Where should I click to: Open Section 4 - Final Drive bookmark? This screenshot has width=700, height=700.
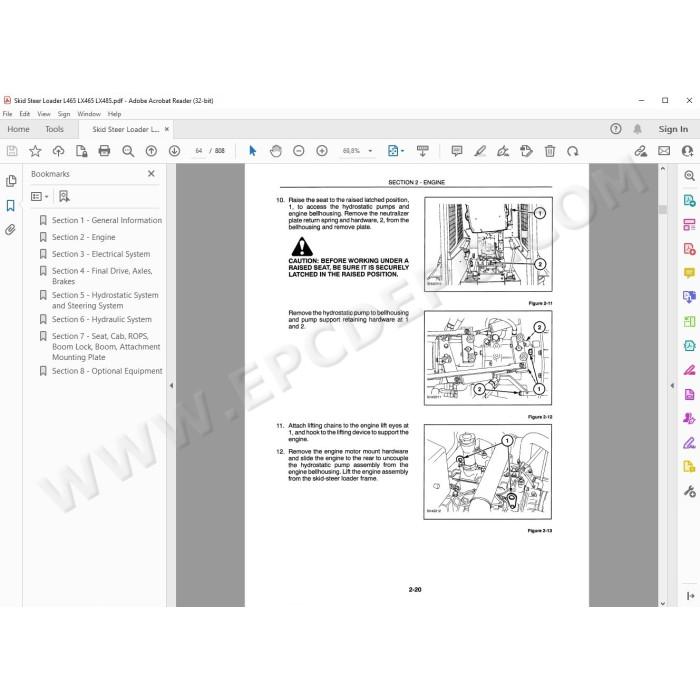coord(102,276)
